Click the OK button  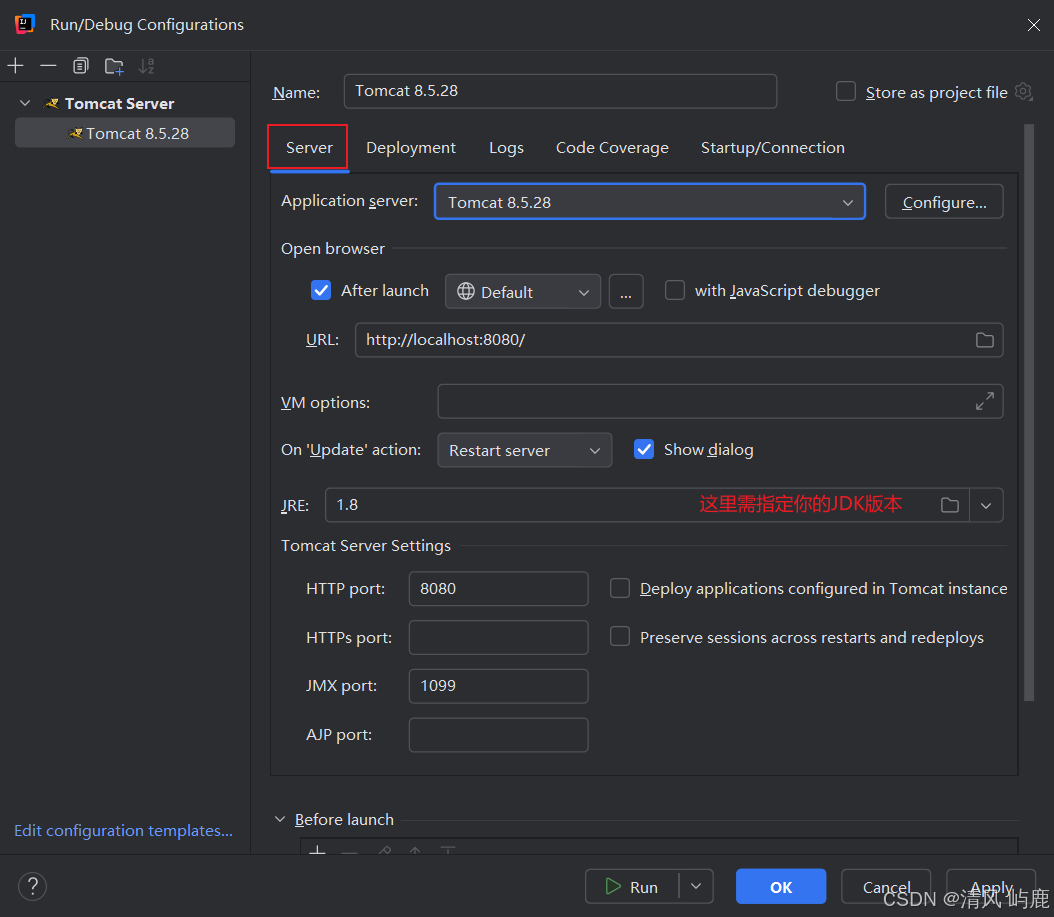point(781,886)
